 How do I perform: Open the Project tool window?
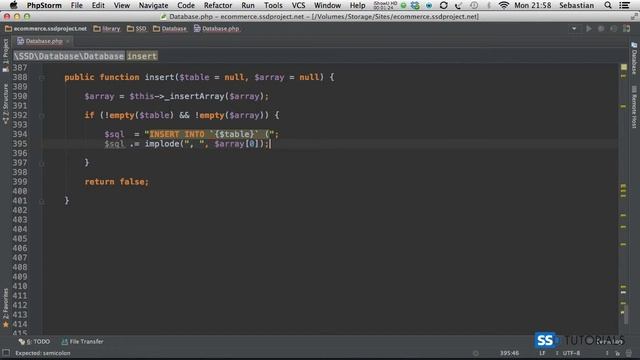[5, 55]
